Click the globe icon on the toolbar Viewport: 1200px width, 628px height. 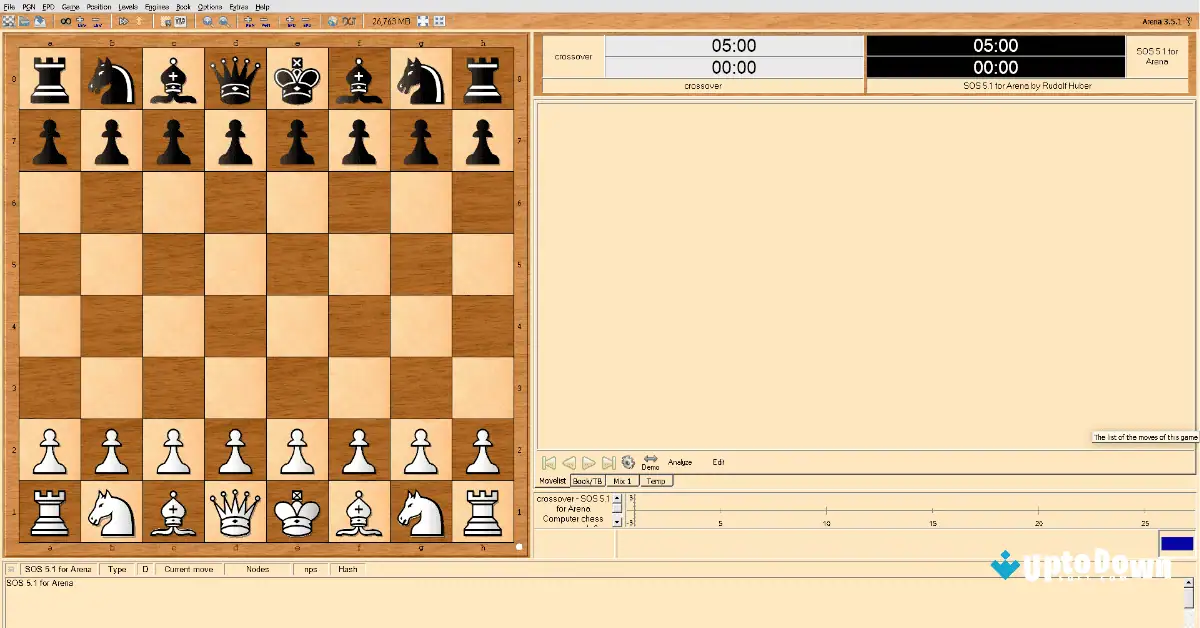coord(330,20)
